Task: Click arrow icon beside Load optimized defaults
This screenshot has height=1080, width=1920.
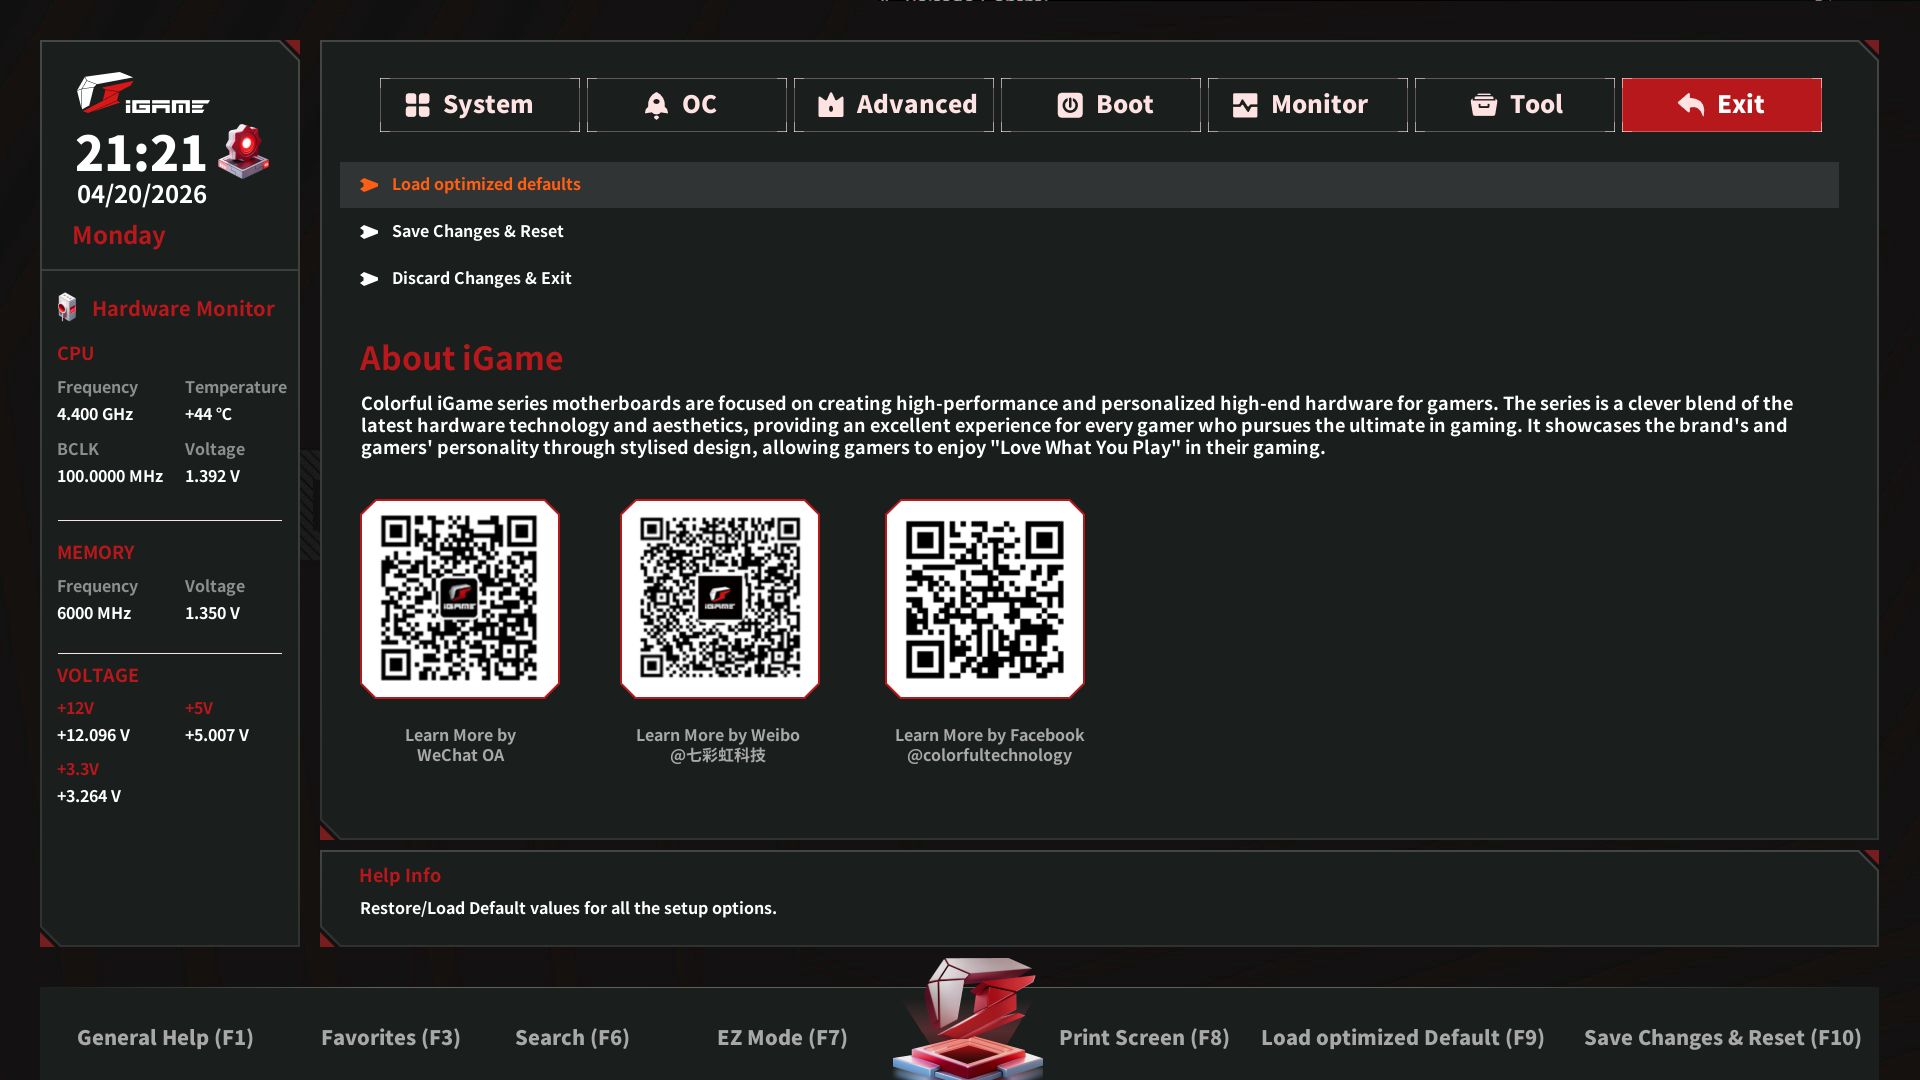Action: [x=369, y=185]
